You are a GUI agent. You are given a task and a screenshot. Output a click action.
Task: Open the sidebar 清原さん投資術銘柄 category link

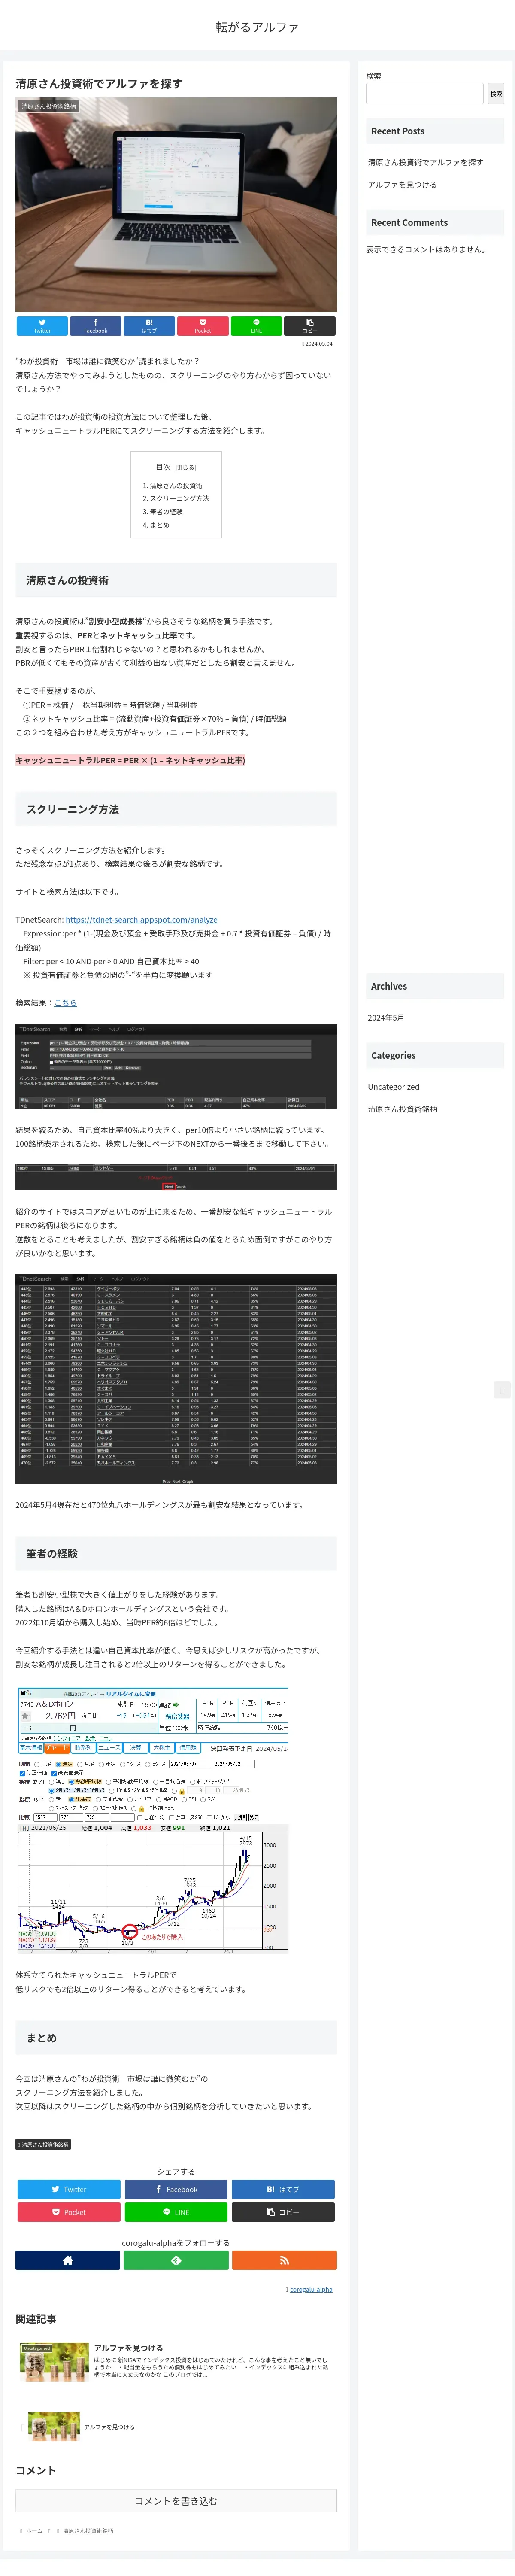[x=402, y=1109]
